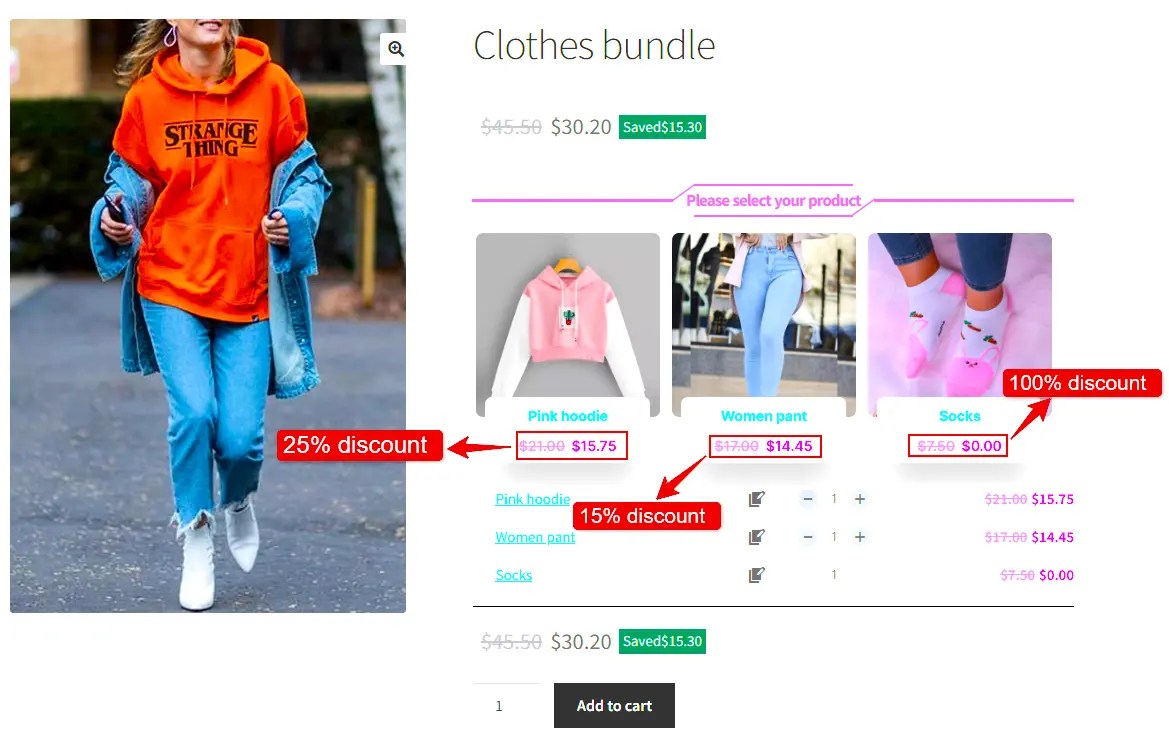The image size is (1169, 729).
Task: Click the magnifier zoom icon on product image
Action: pos(395,49)
